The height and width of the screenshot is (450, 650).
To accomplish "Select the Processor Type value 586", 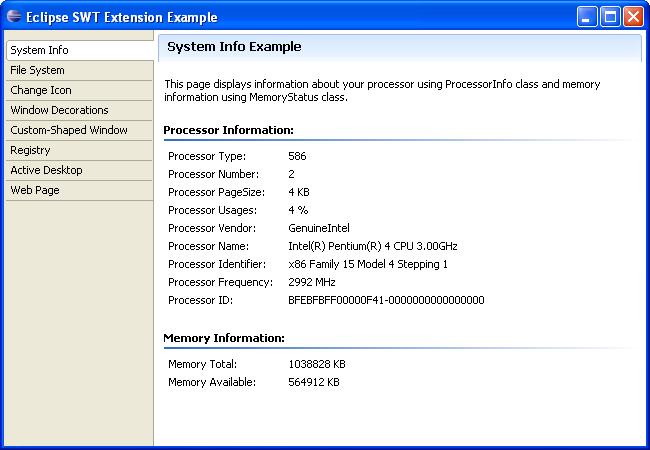I will coord(297,156).
